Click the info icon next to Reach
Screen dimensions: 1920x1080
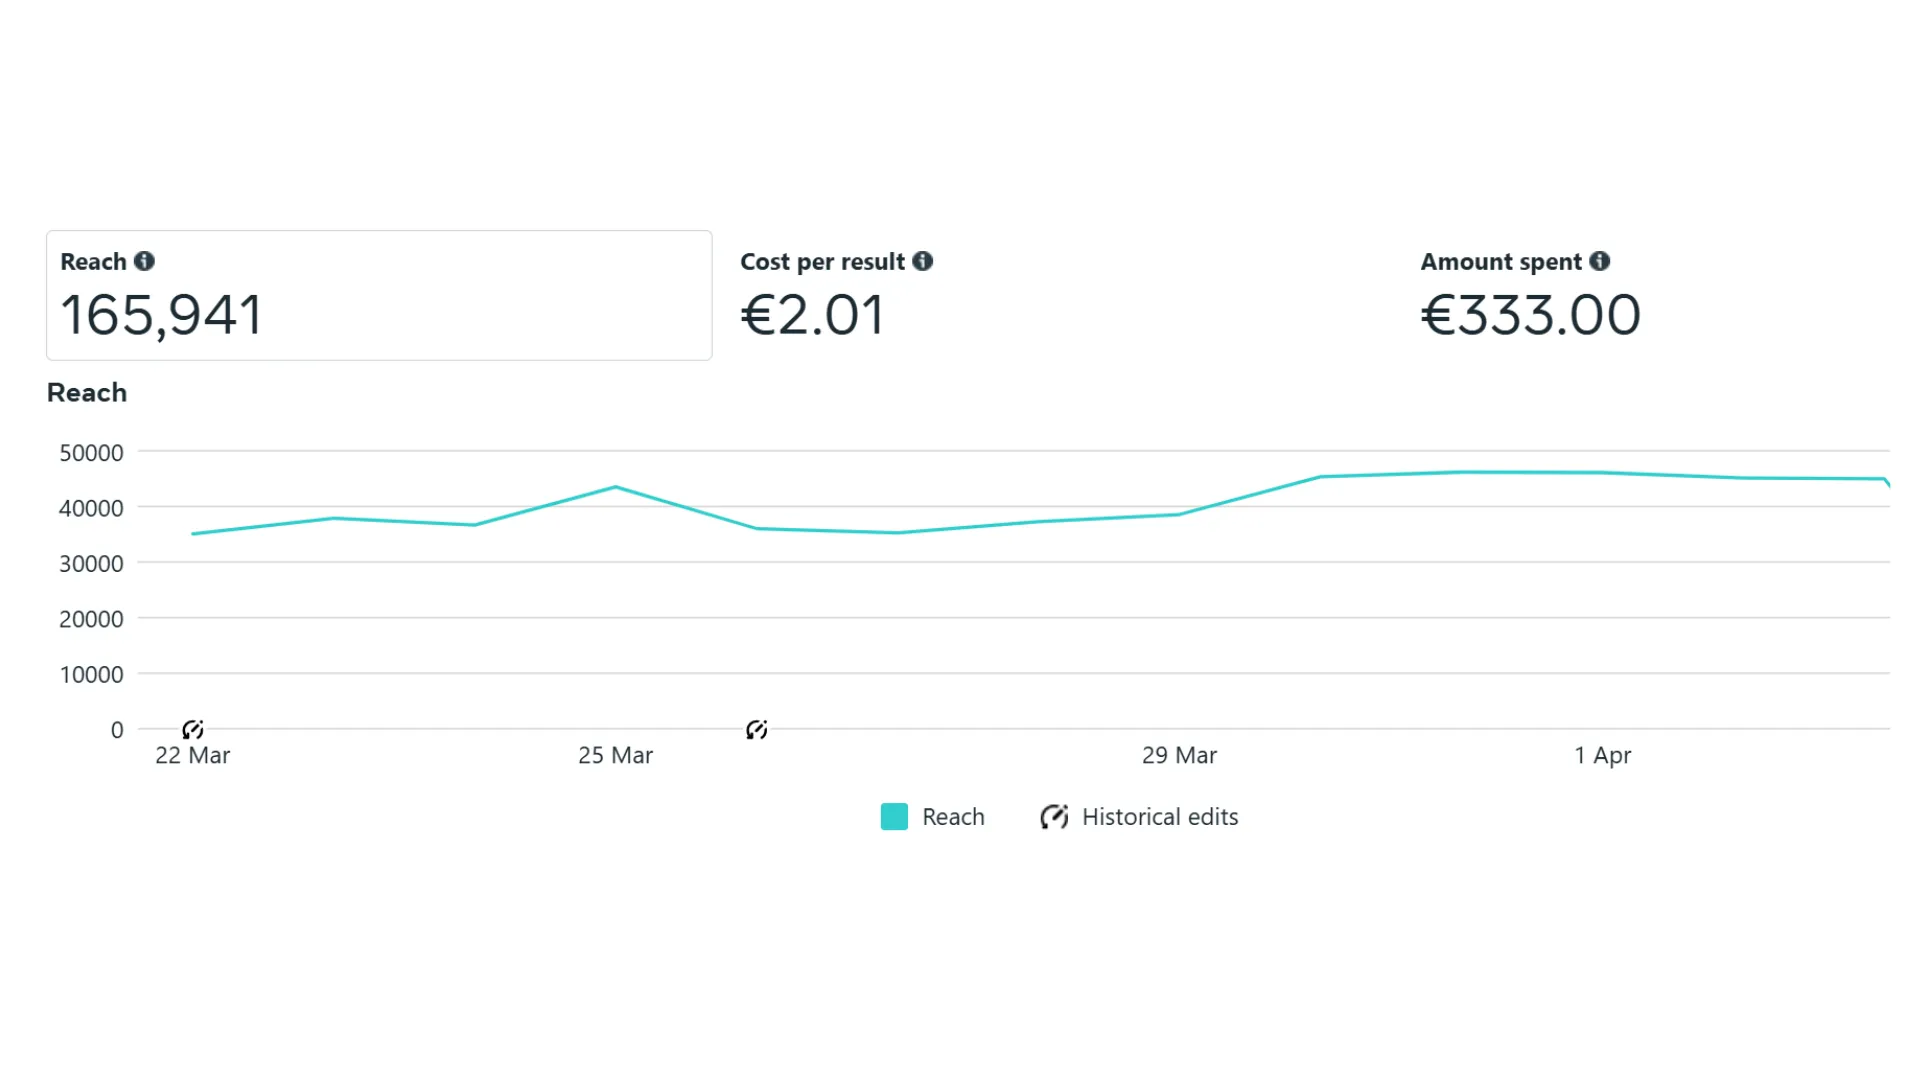[x=144, y=261]
